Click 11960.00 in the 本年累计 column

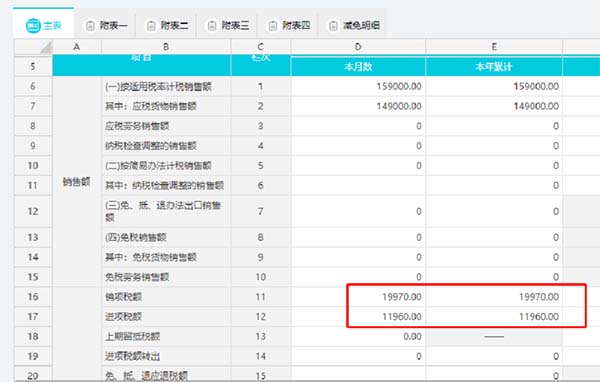point(539,317)
